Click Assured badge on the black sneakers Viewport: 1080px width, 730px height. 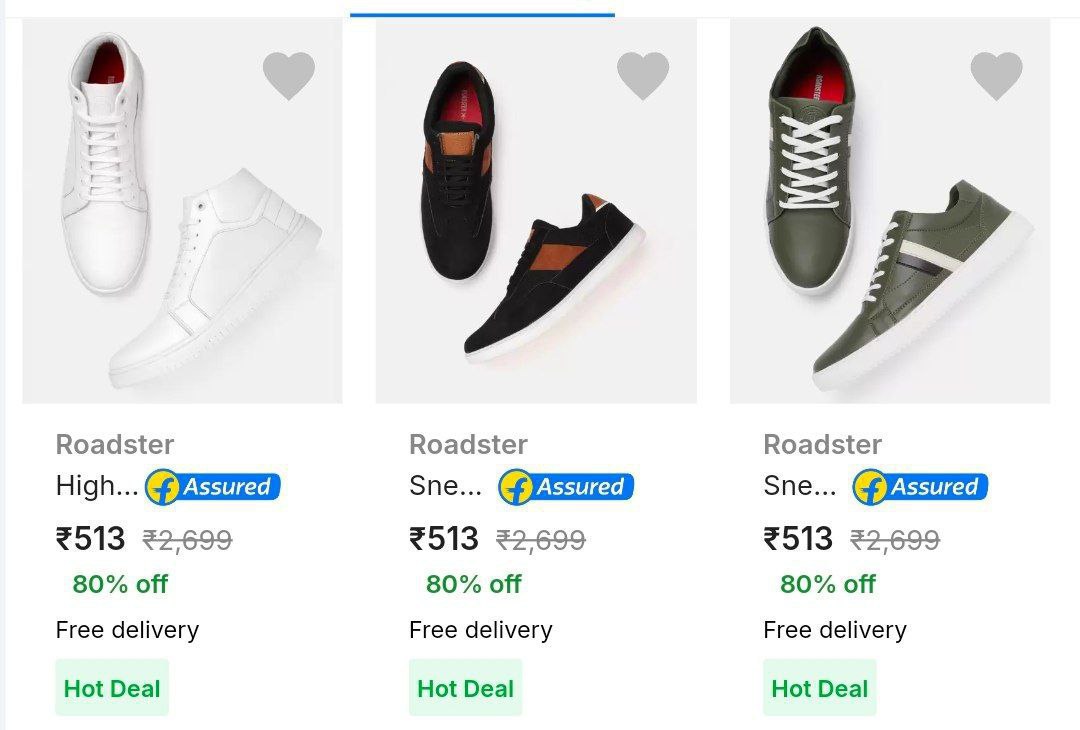pyautogui.click(x=567, y=487)
